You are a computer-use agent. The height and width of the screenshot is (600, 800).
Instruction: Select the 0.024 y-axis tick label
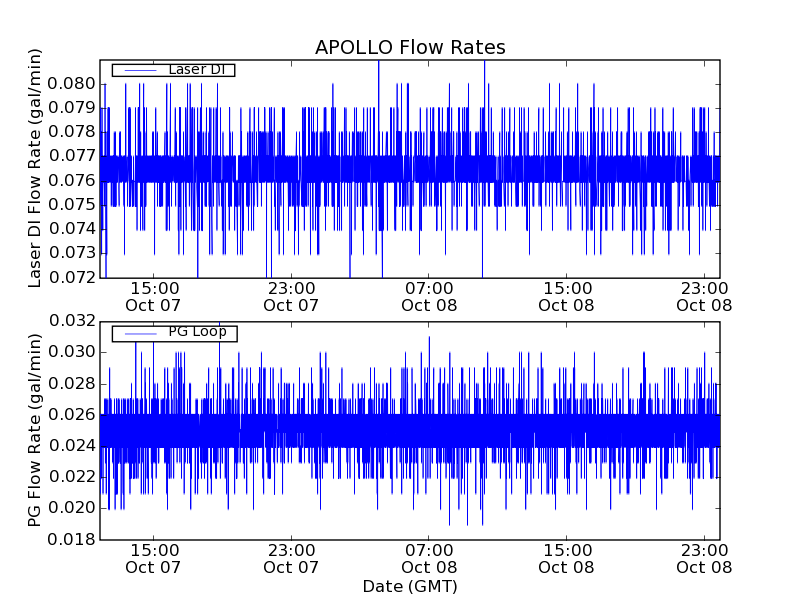[72, 446]
